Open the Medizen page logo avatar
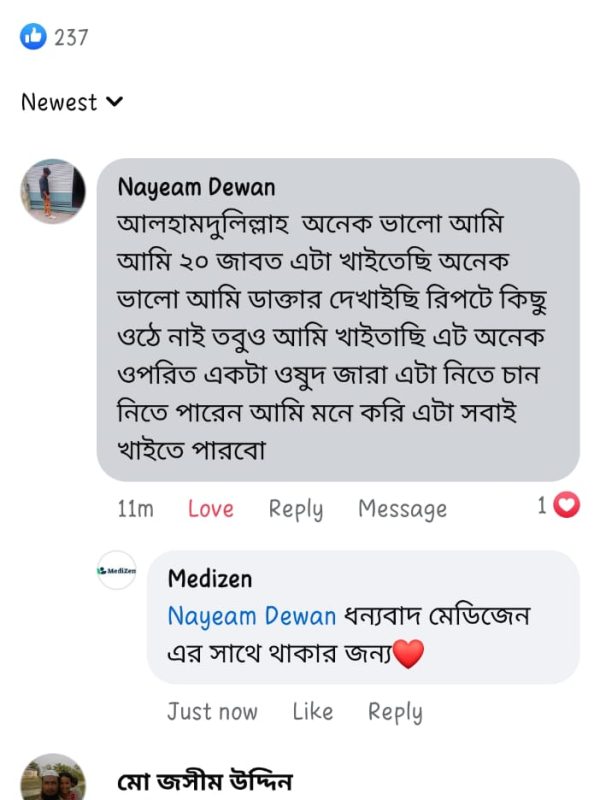 pyautogui.click(x=116, y=570)
